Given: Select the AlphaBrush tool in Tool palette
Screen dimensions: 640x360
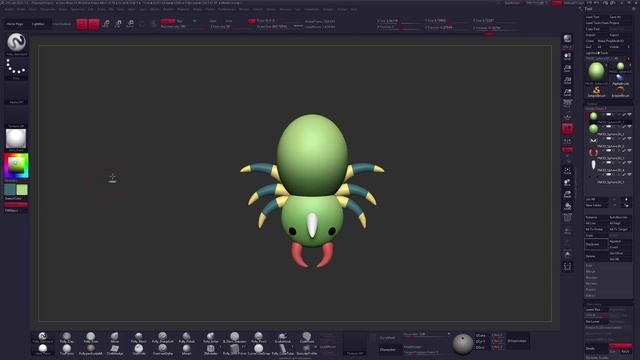Looking at the screenshot, I should pyautogui.click(x=620, y=79).
